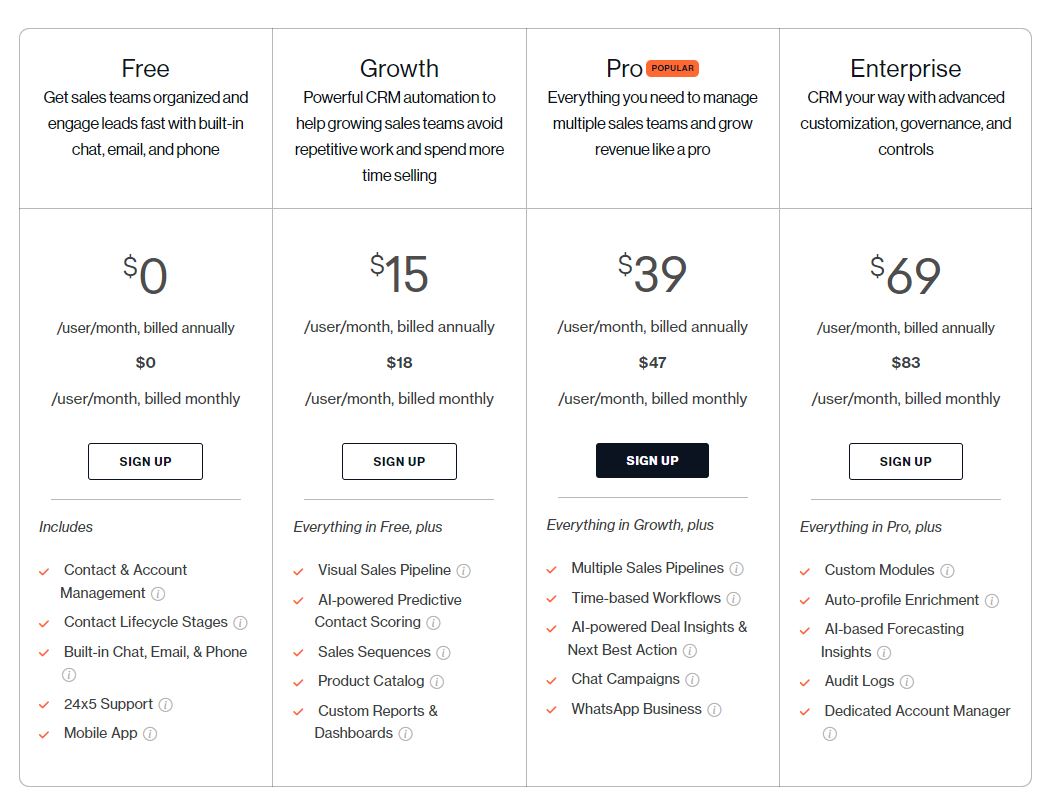This screenshot has height=793, width=1050.
Task: Show info for Chat Campaigns feature
Action: (x=692, y=680)
